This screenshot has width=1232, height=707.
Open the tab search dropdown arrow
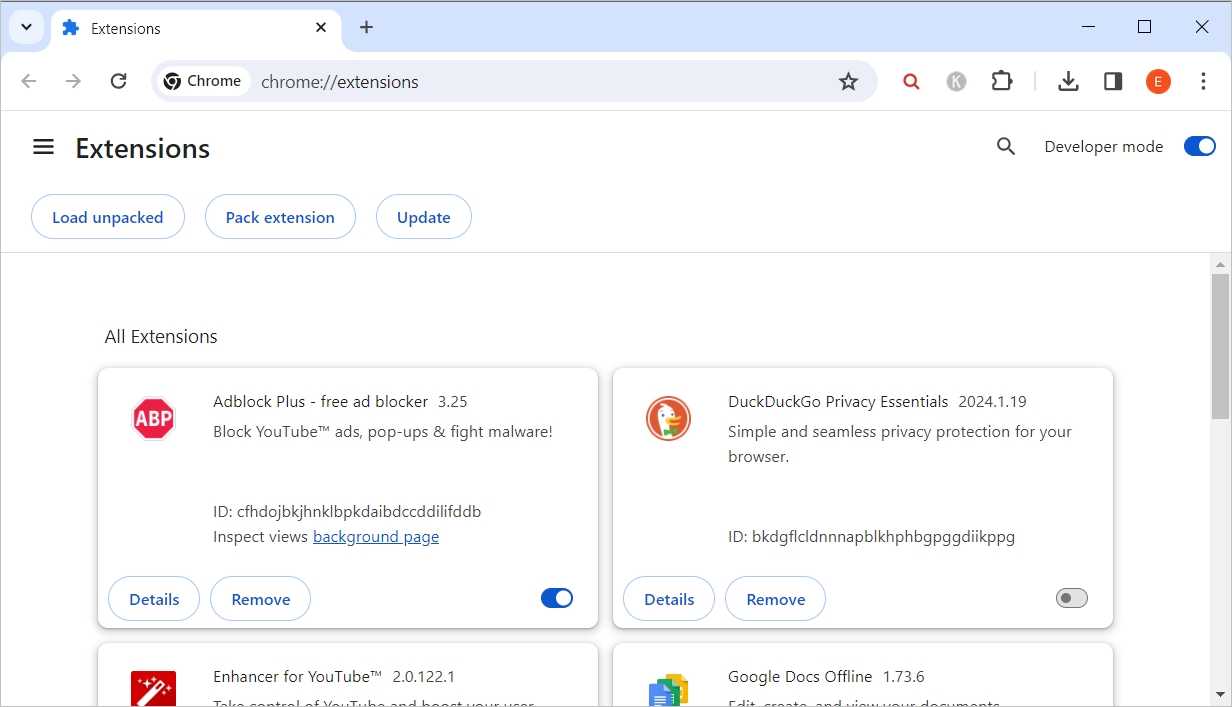pos(26,27)
